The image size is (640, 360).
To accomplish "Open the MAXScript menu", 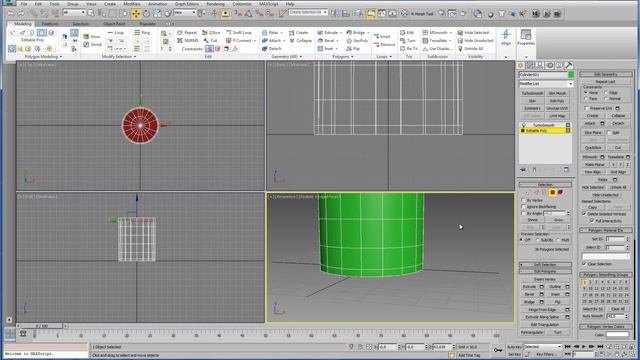I will tap(268, 4).
